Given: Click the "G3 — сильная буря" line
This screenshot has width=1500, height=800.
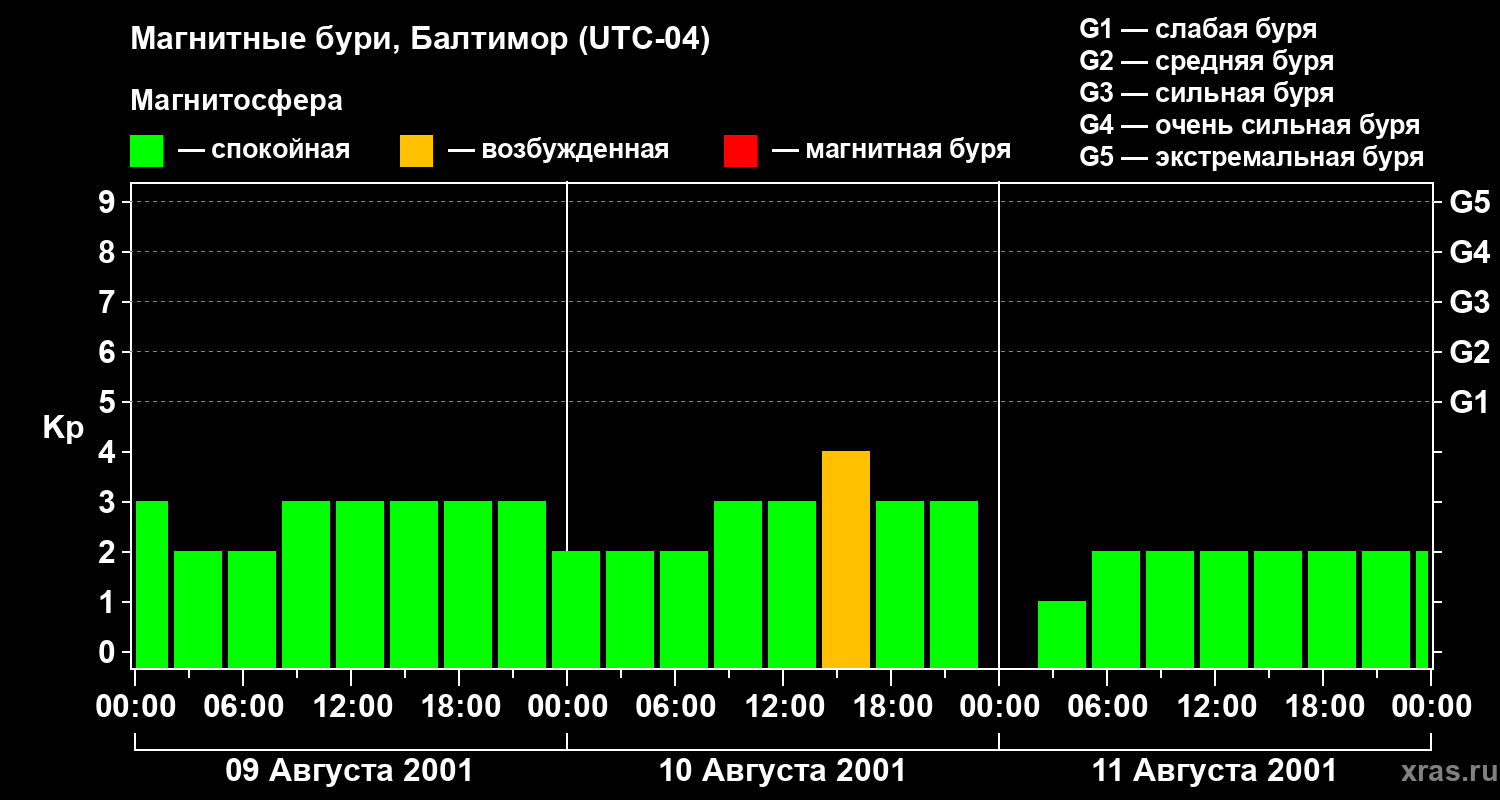Looking at the screenshot, I should [x=1206, y=93].
